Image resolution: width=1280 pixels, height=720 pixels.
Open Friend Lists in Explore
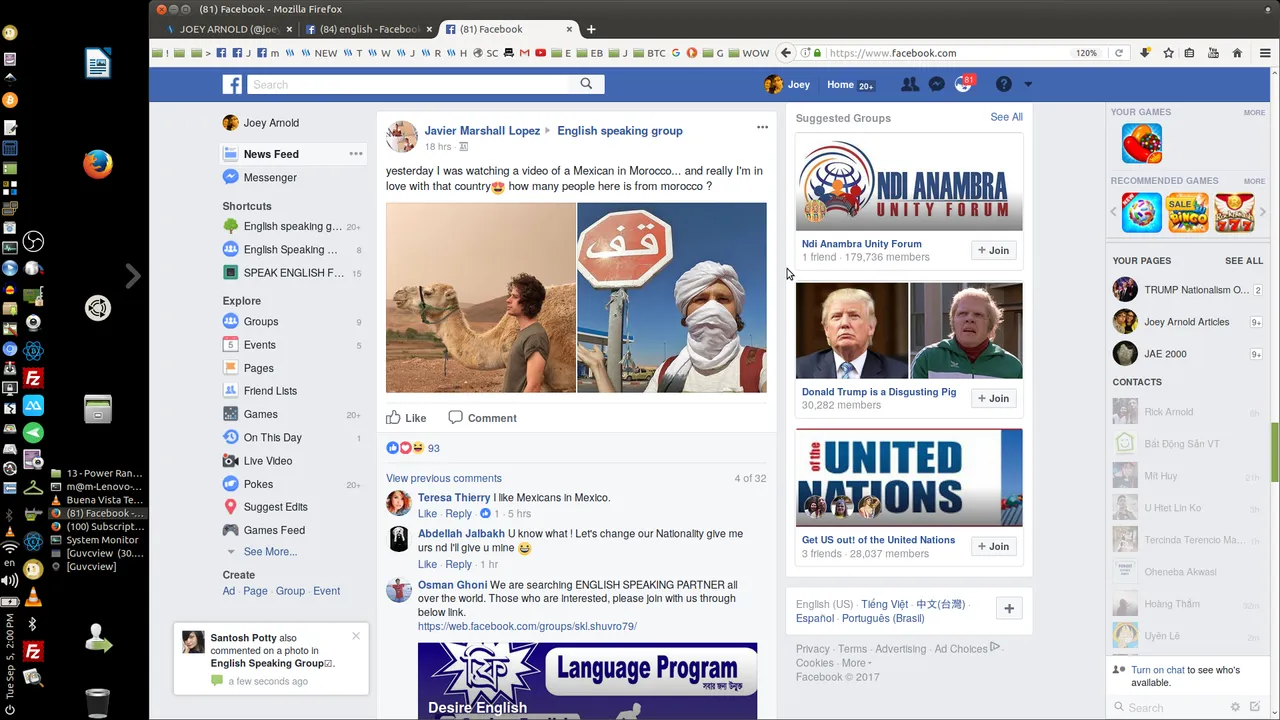[270, 391]
